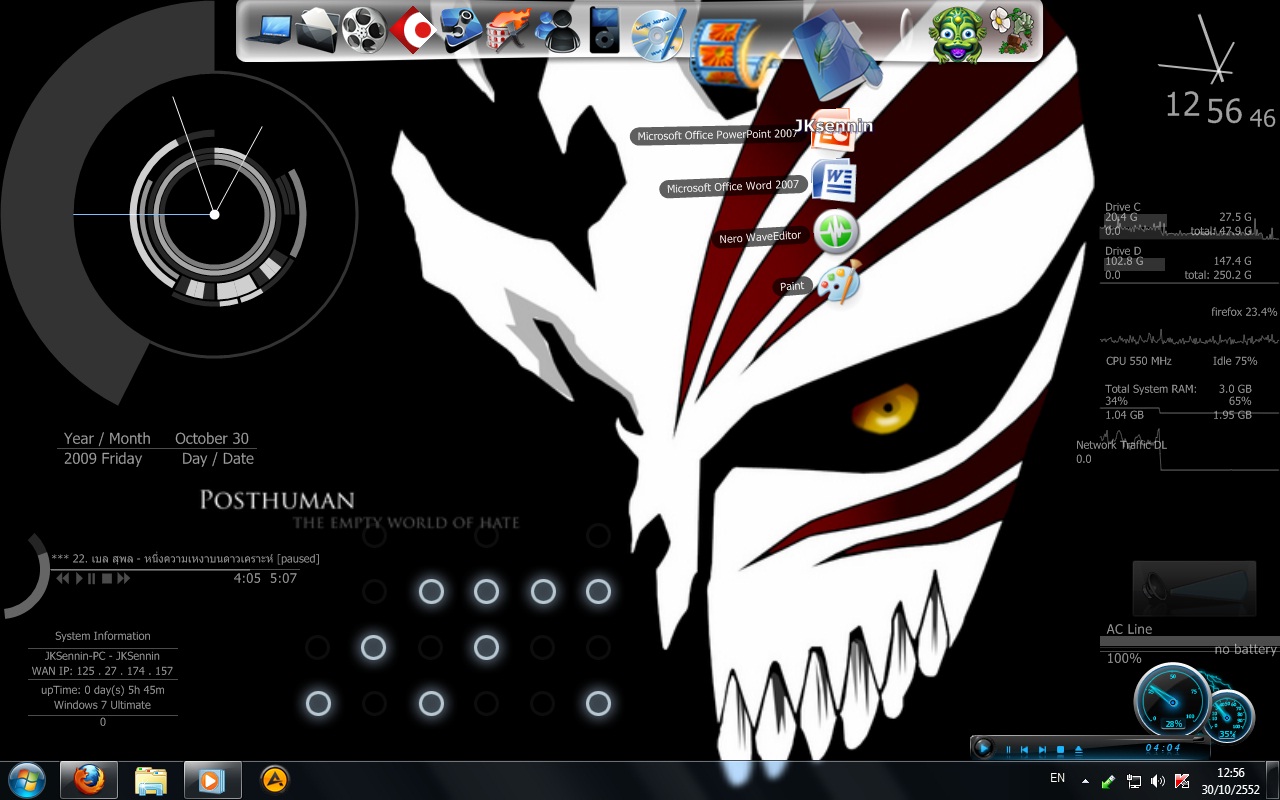Open Windows Explorer folder on the taskbar
1280x800 pixels.
coord(150,779)
